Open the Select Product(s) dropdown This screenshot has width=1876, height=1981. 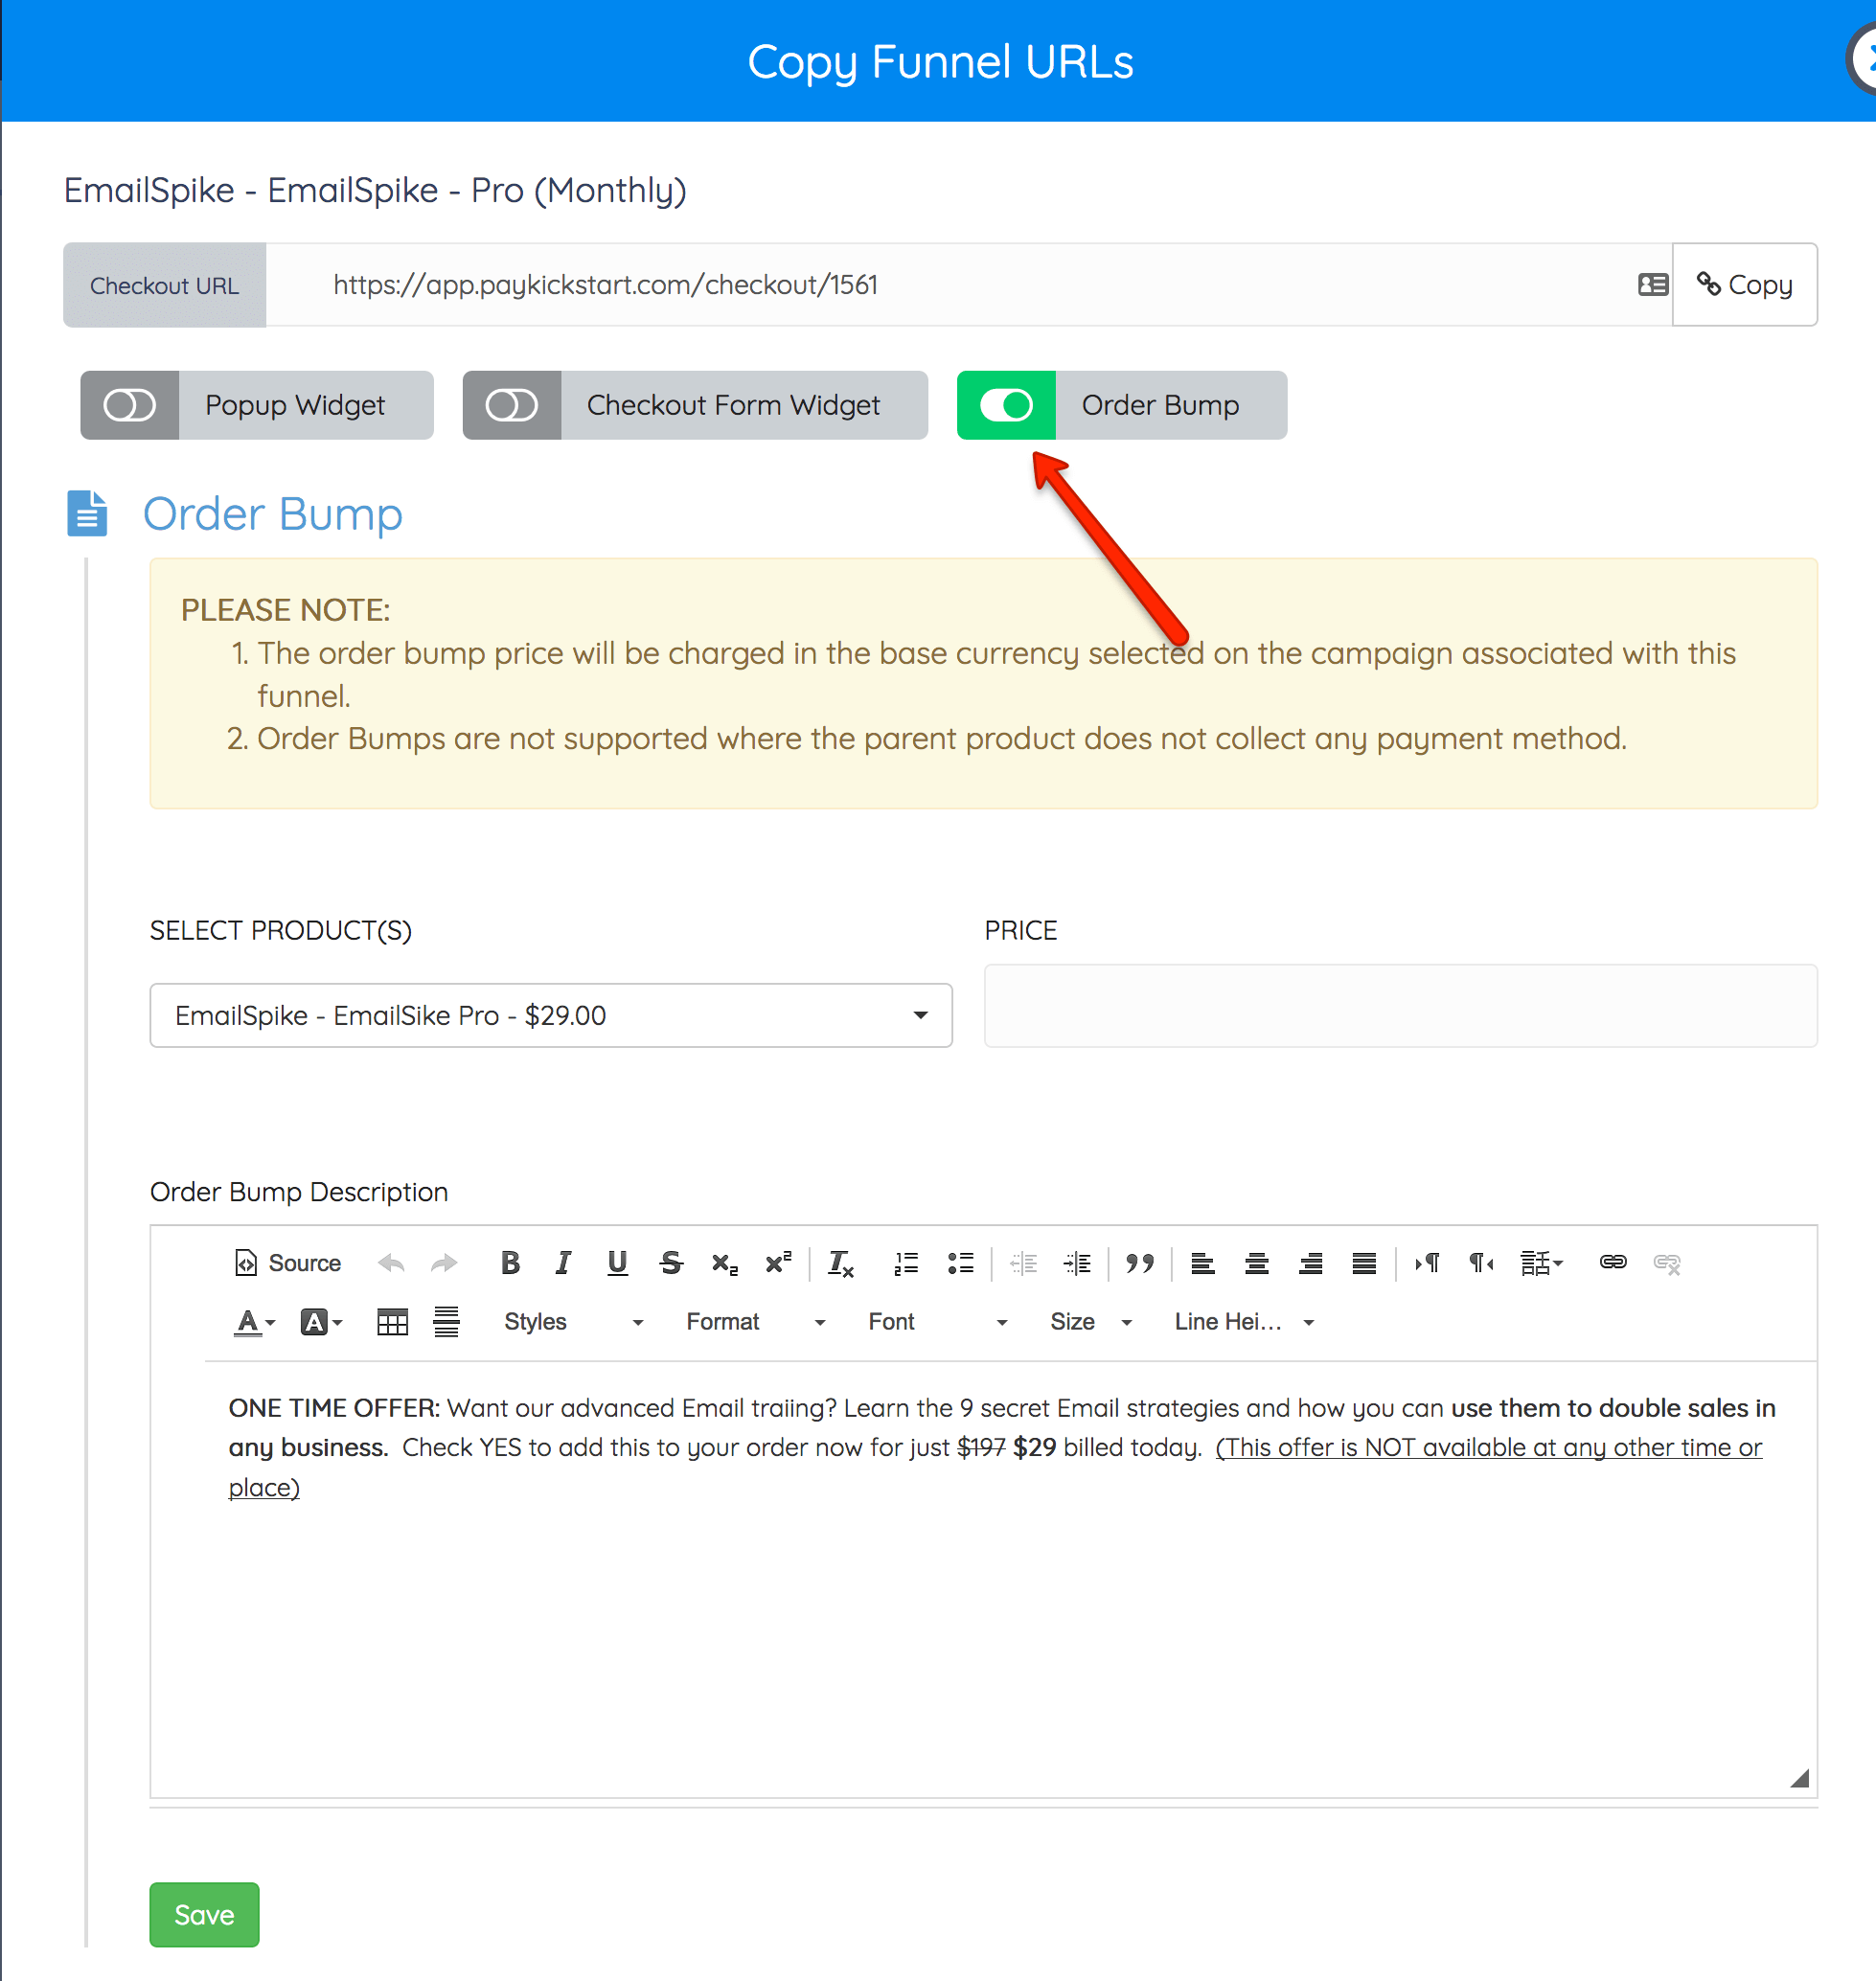click(x=551, y=1015)
